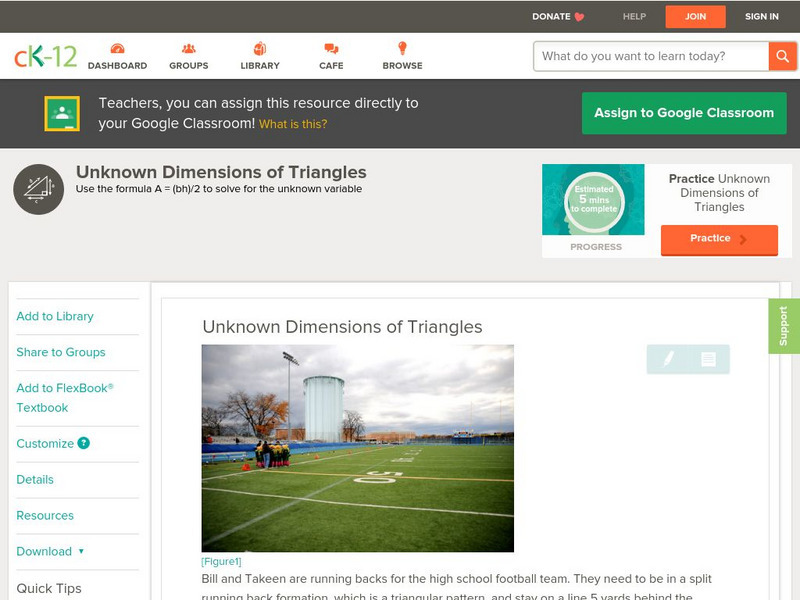Click the football field photo

point(358,448)
